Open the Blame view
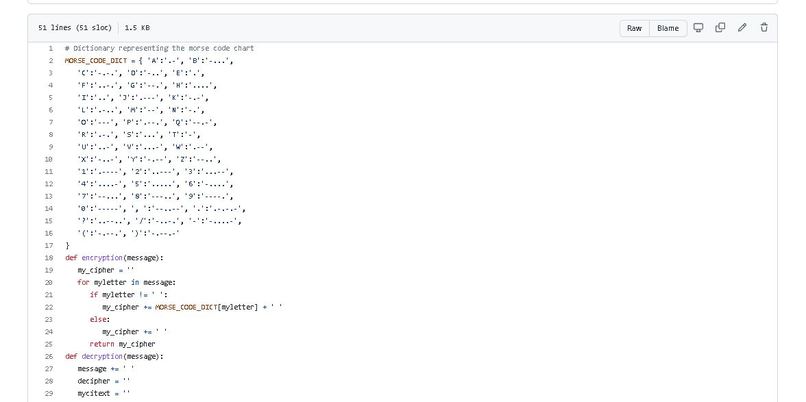The width and height of the screenshot is (806, 402). tap(668, 28)
